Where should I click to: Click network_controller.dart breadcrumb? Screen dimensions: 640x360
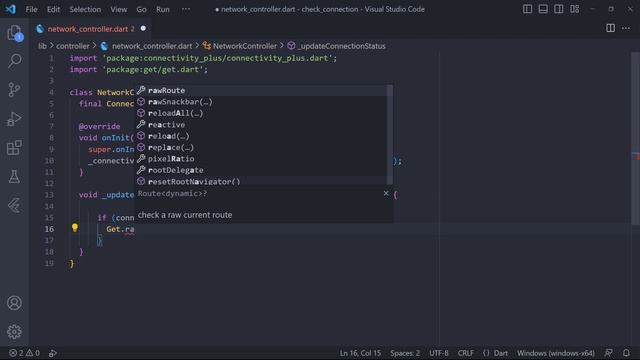coord(151,46)
